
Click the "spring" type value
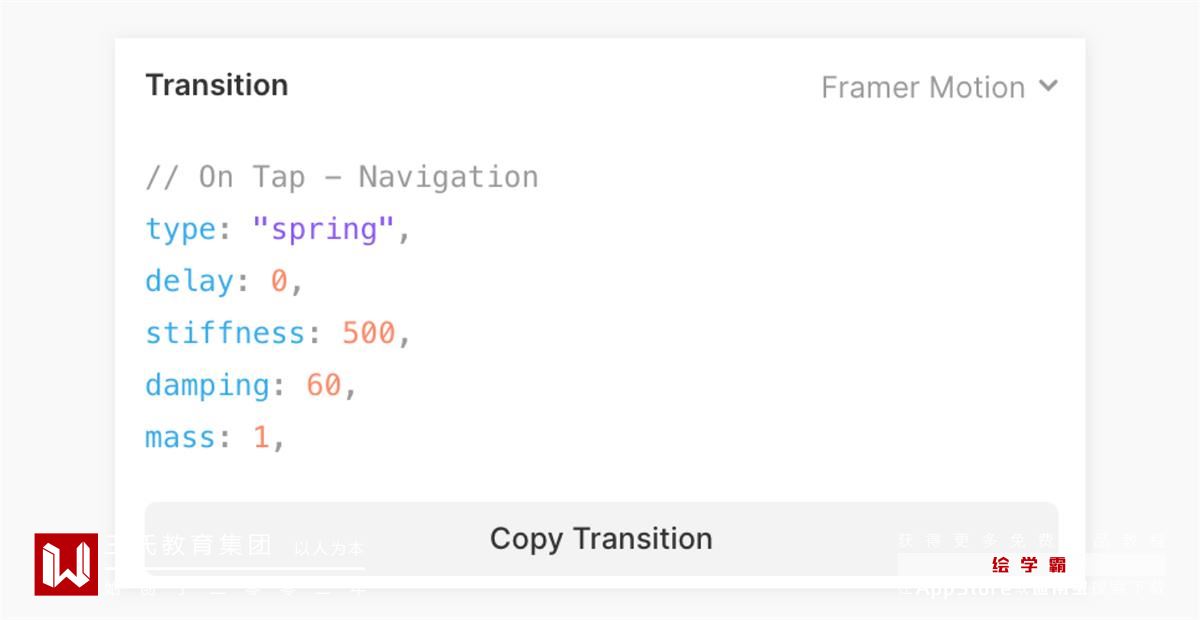(x=321, y=229)
